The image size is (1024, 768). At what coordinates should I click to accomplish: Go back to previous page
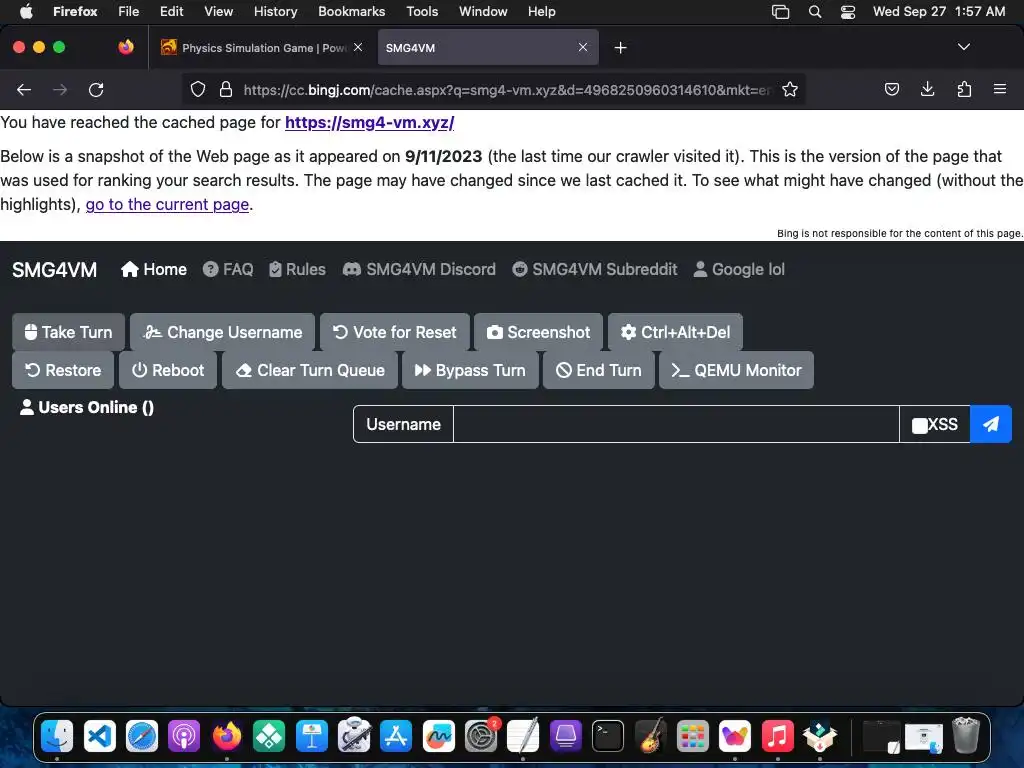click(x=24, y=89)
